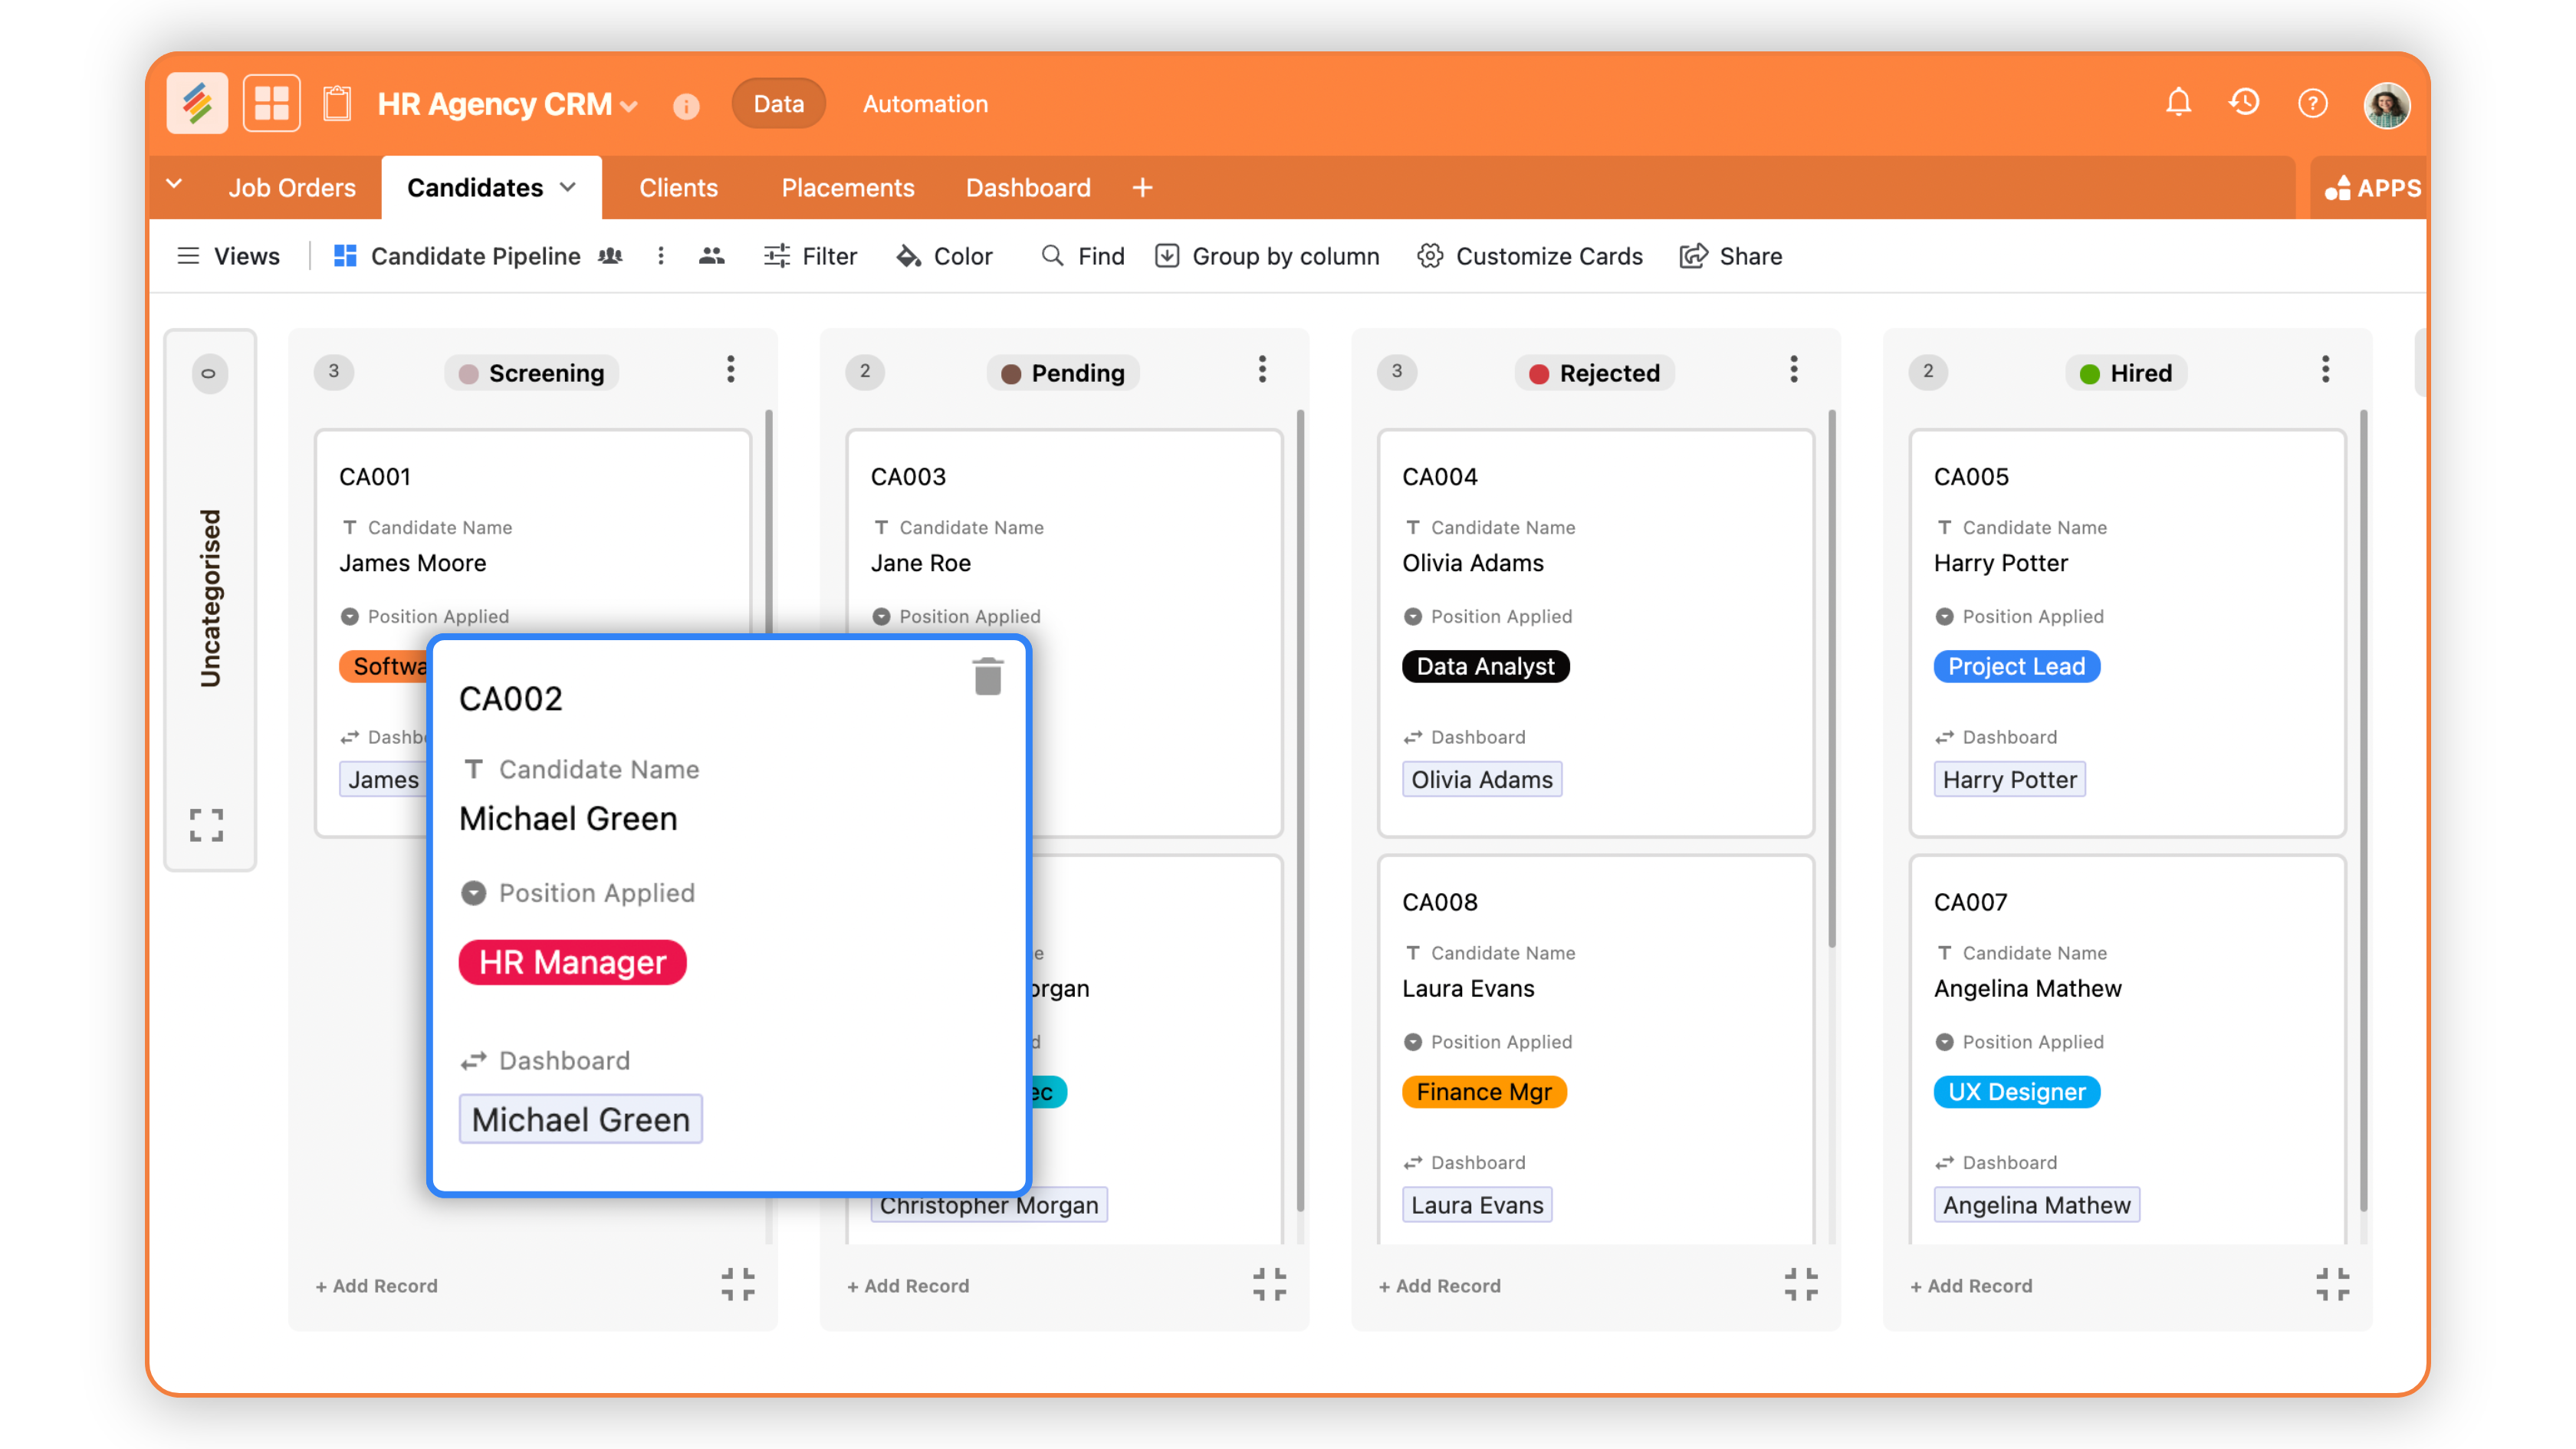Click the help question mark icon
Image resolution: width=2576 pixels, height=1449 pixels.
tap(2312, 103)
